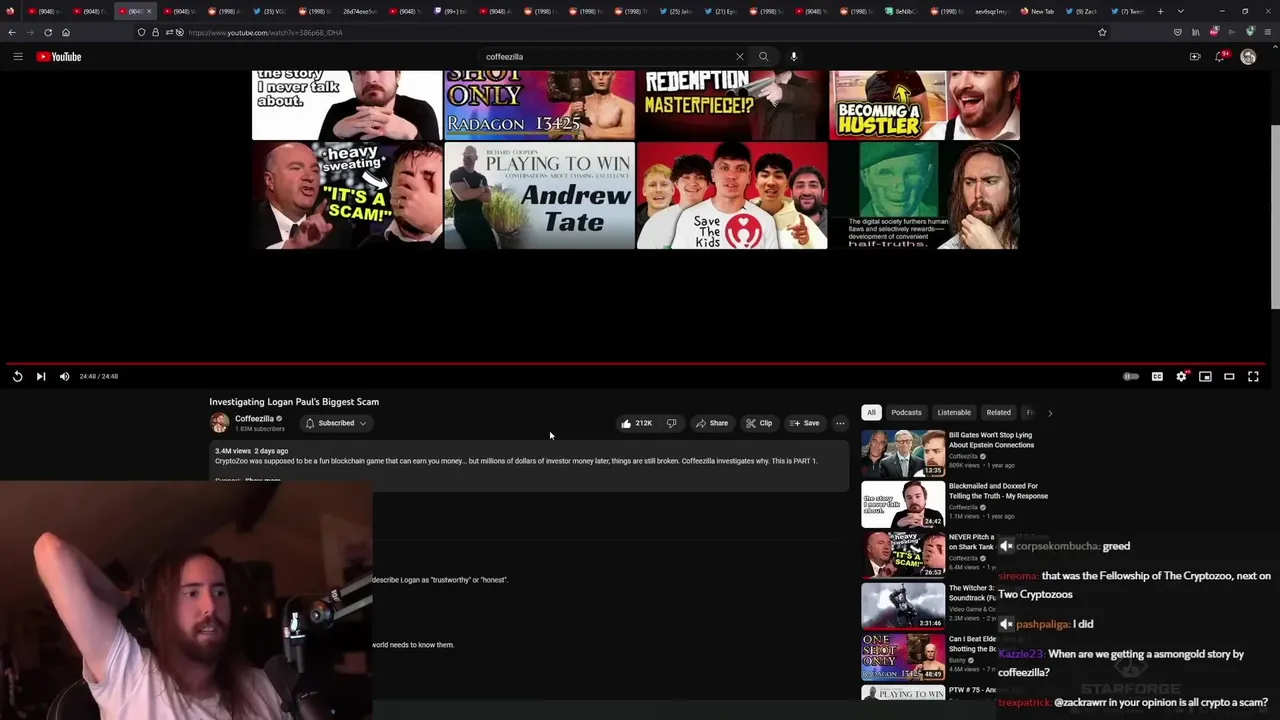Open the player settings gear
This screenshot has height=720, width=1280.
click(1181, 376)
